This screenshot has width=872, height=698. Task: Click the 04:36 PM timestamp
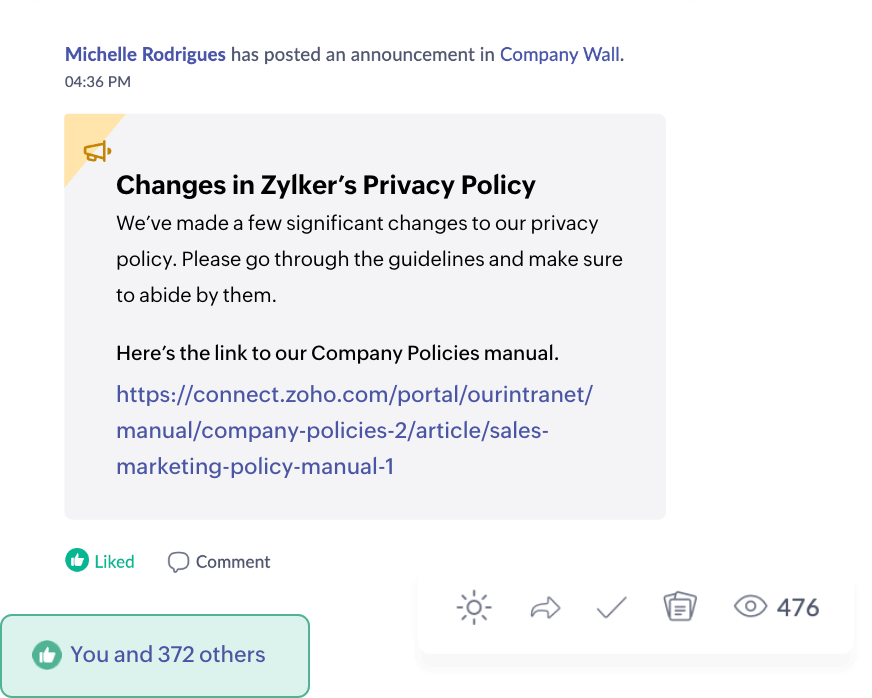(x=98, y=82)
